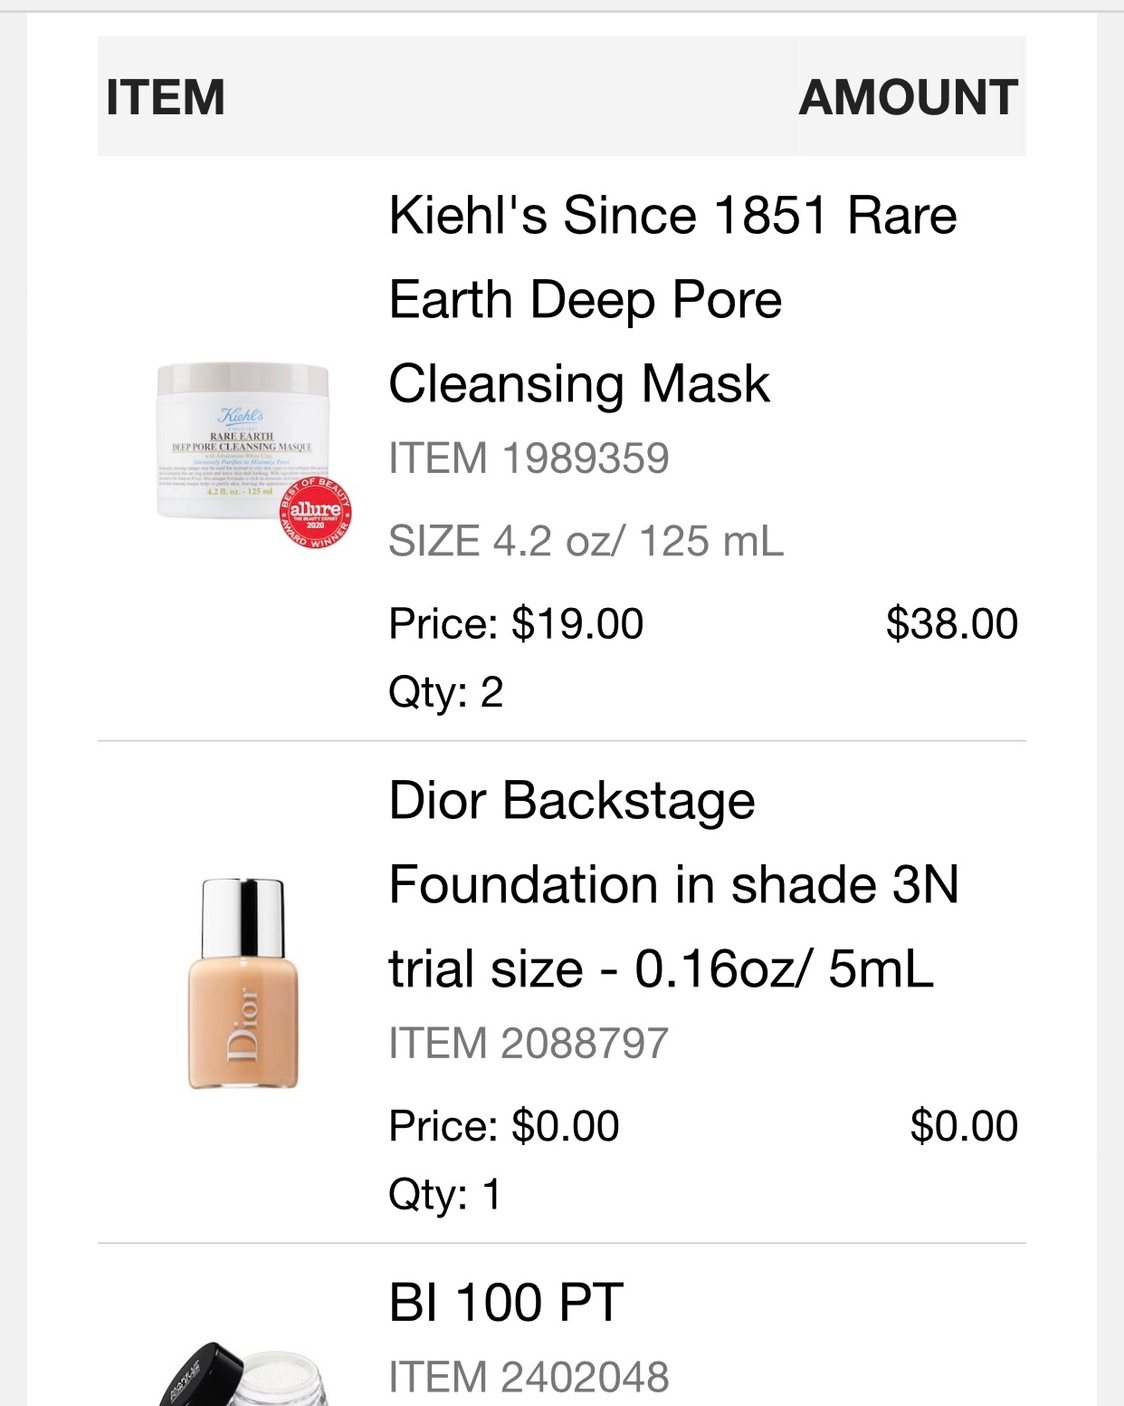Open the Dior foundation bottle image
The width and height of the screenshot is (1124, 1406).
point(243,983)
